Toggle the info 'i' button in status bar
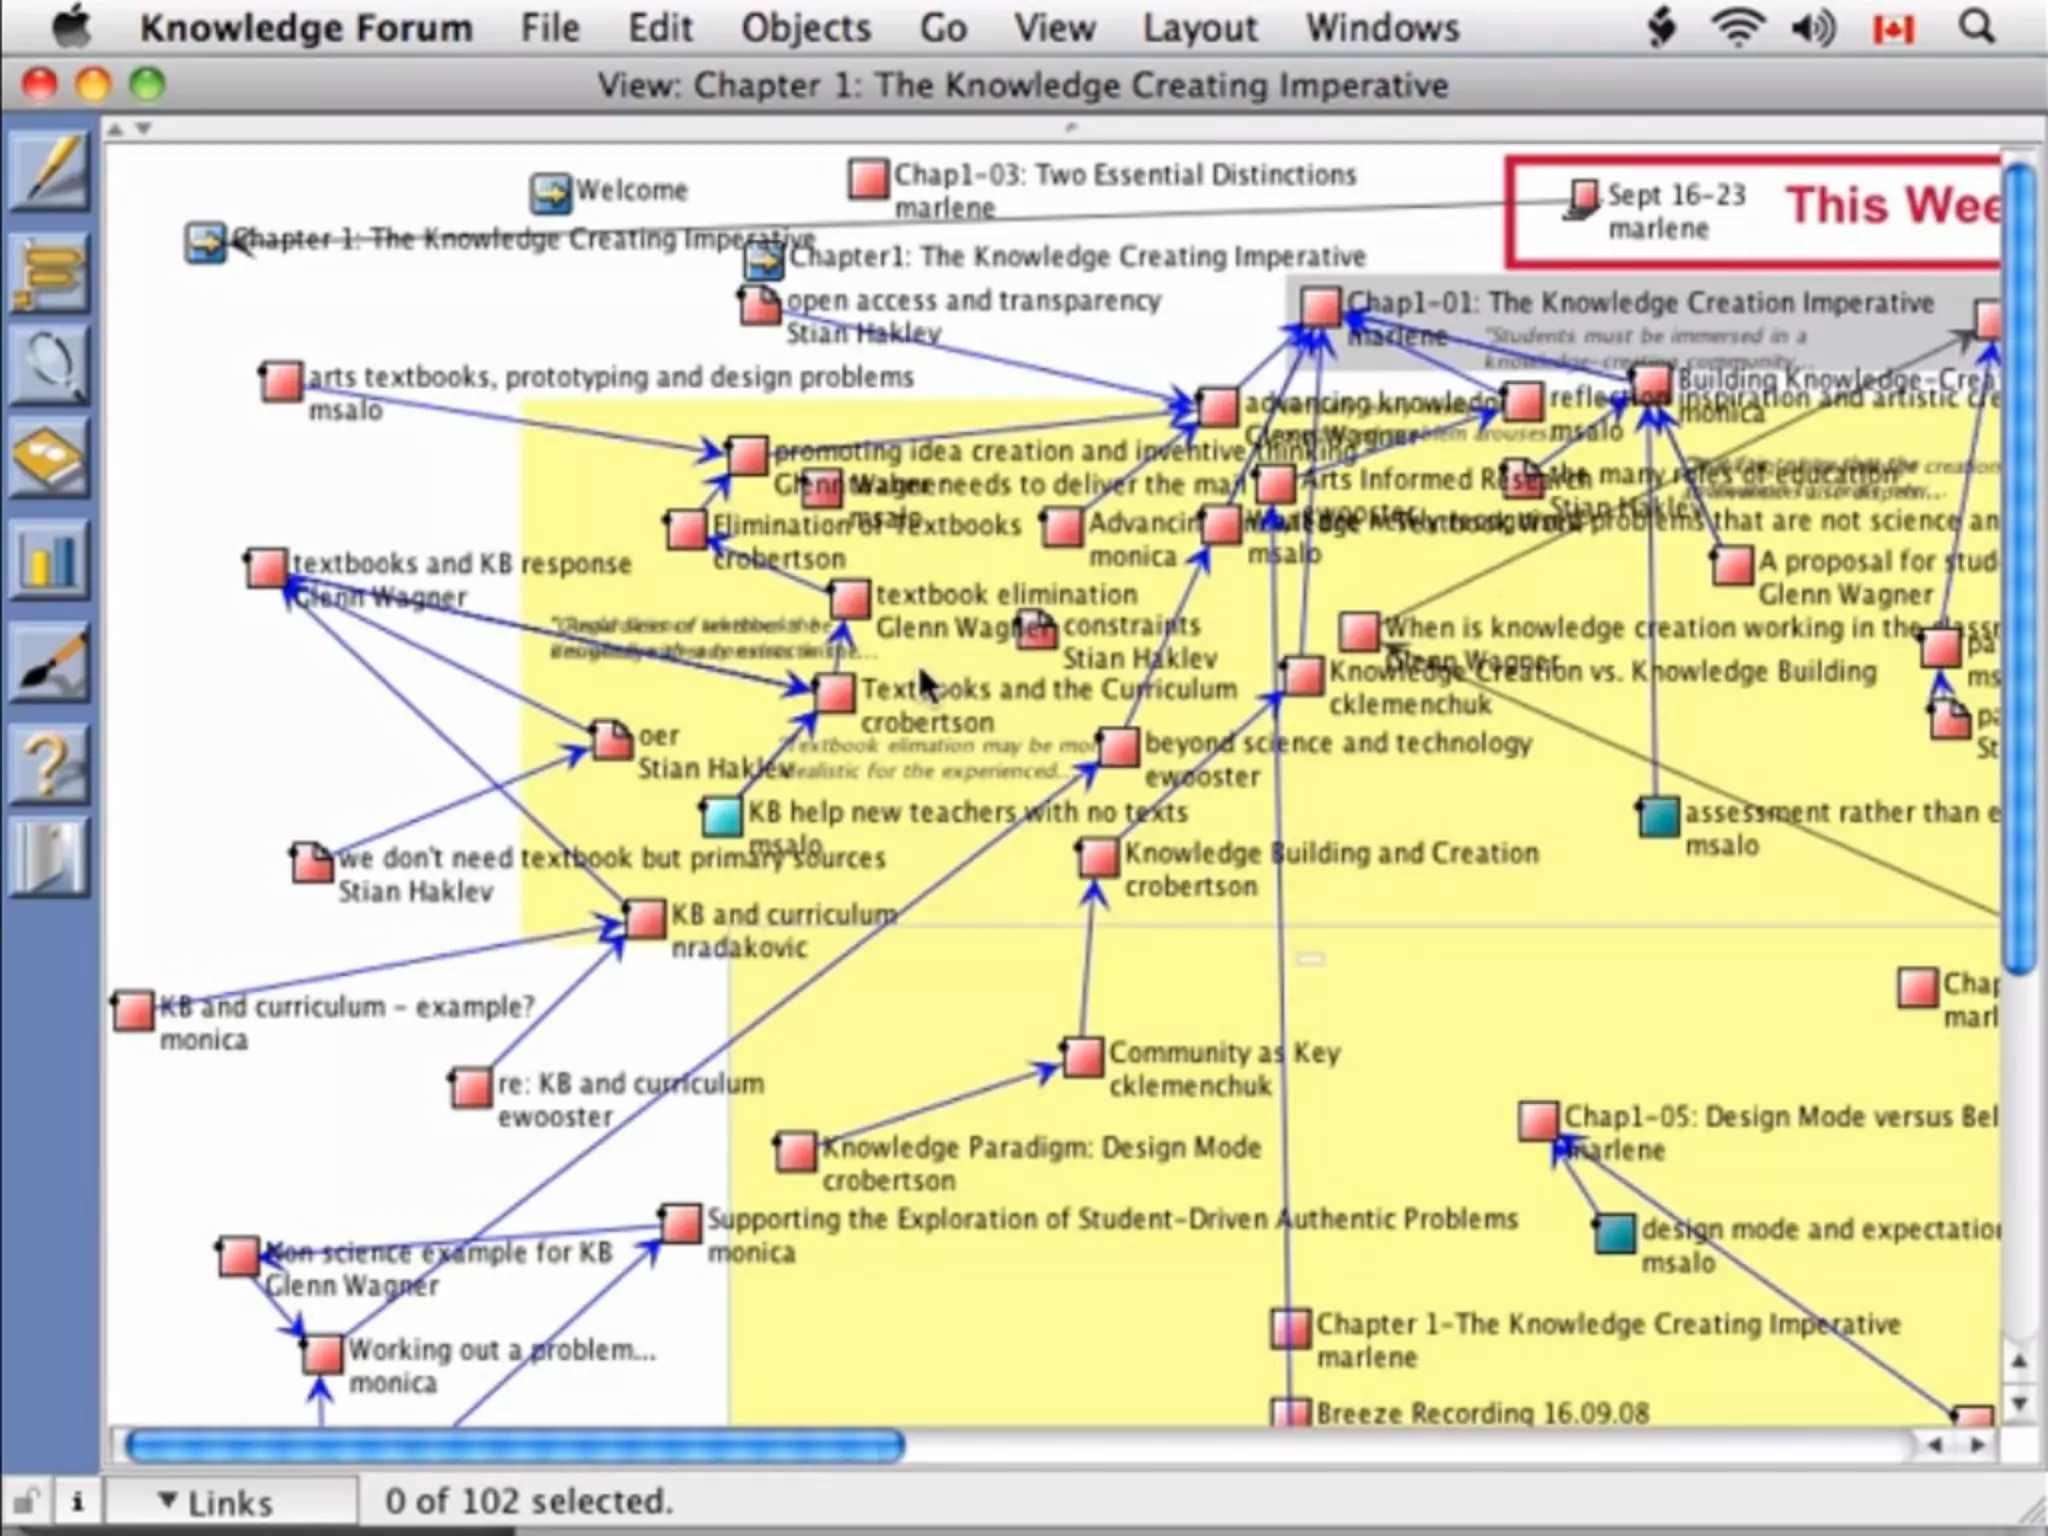The width and height of the screenshot is (2048, 1536). pyautogui.click(x=77, y=1501)
